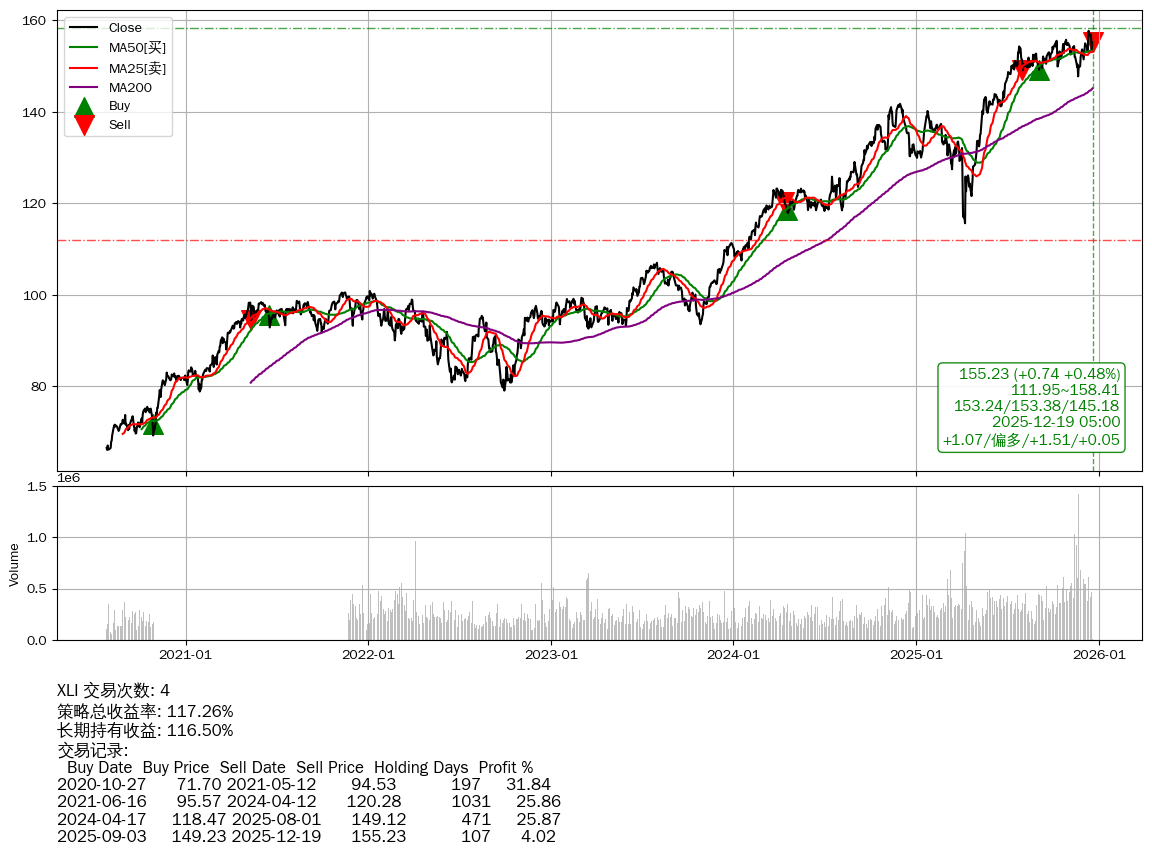Select the MA50[买] legend entry
Screen dimensions: 1152x855
136,47
